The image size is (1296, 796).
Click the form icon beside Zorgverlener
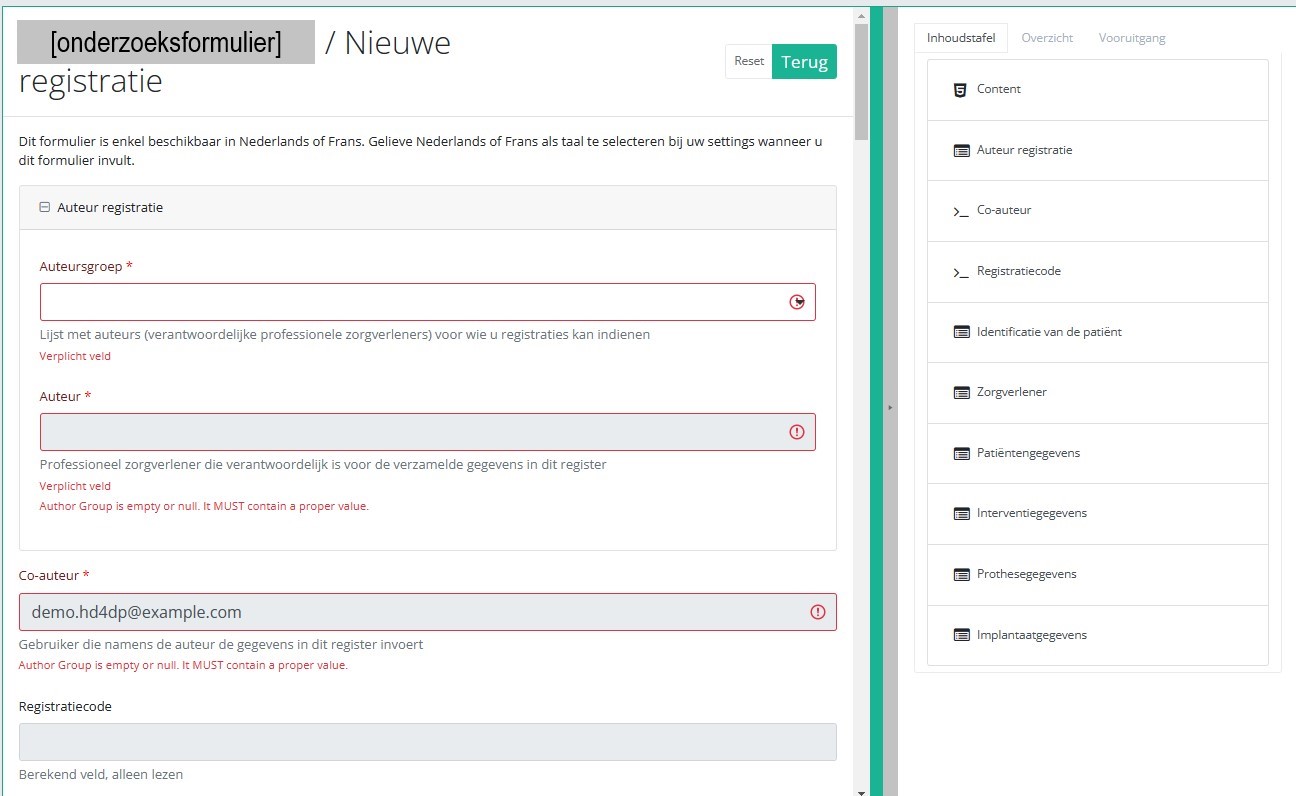point(961,393)
